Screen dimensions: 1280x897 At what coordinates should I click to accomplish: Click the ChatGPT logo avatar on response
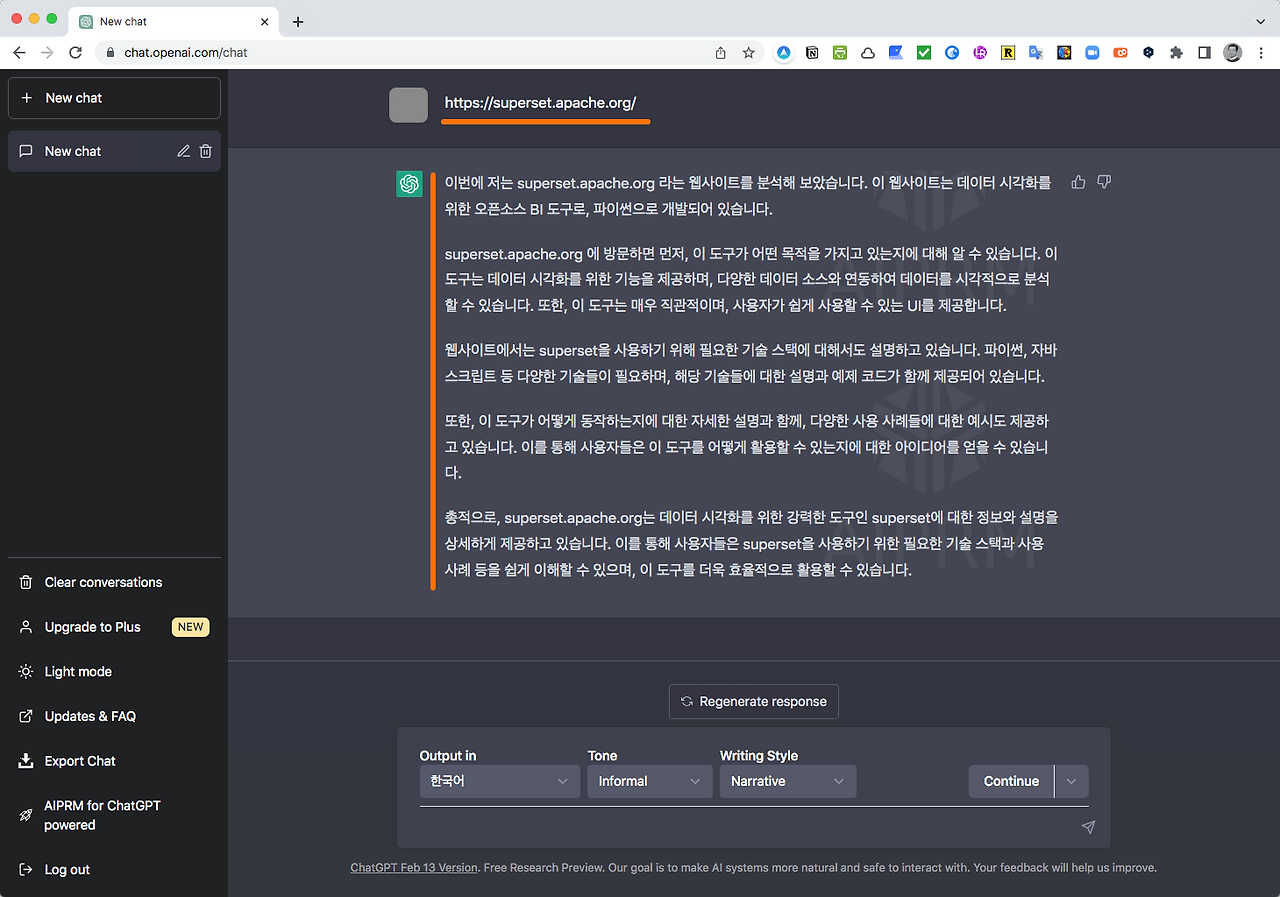409,184
